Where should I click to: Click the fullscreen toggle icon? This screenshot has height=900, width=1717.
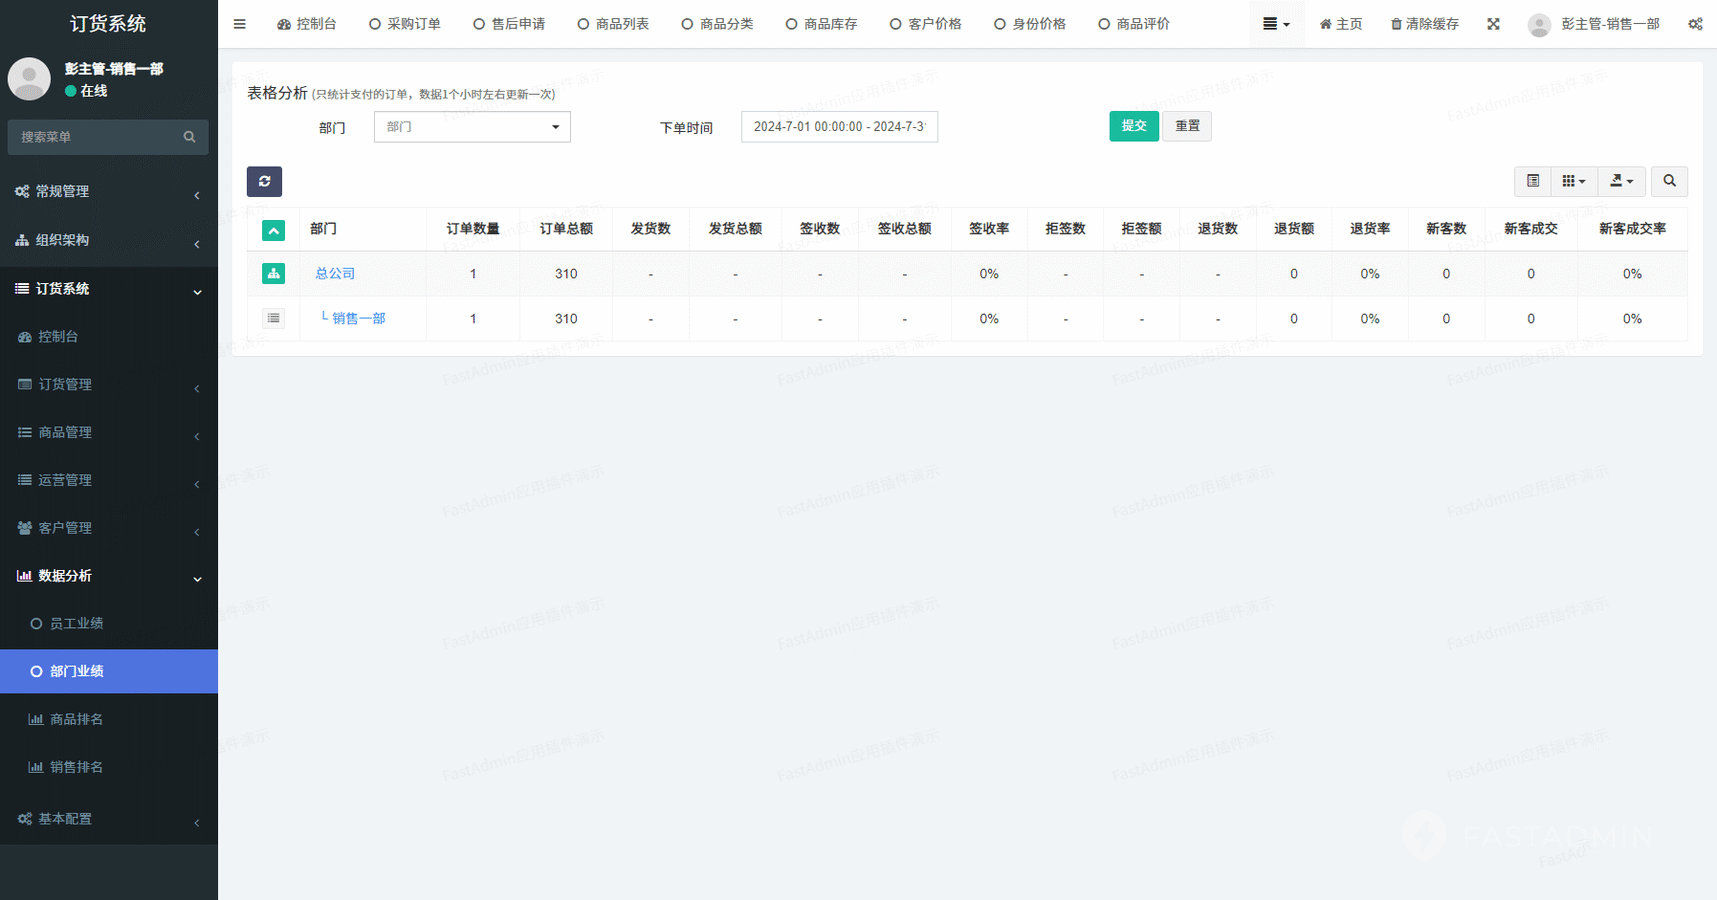pyautogui.click(x=1493, y=24)
